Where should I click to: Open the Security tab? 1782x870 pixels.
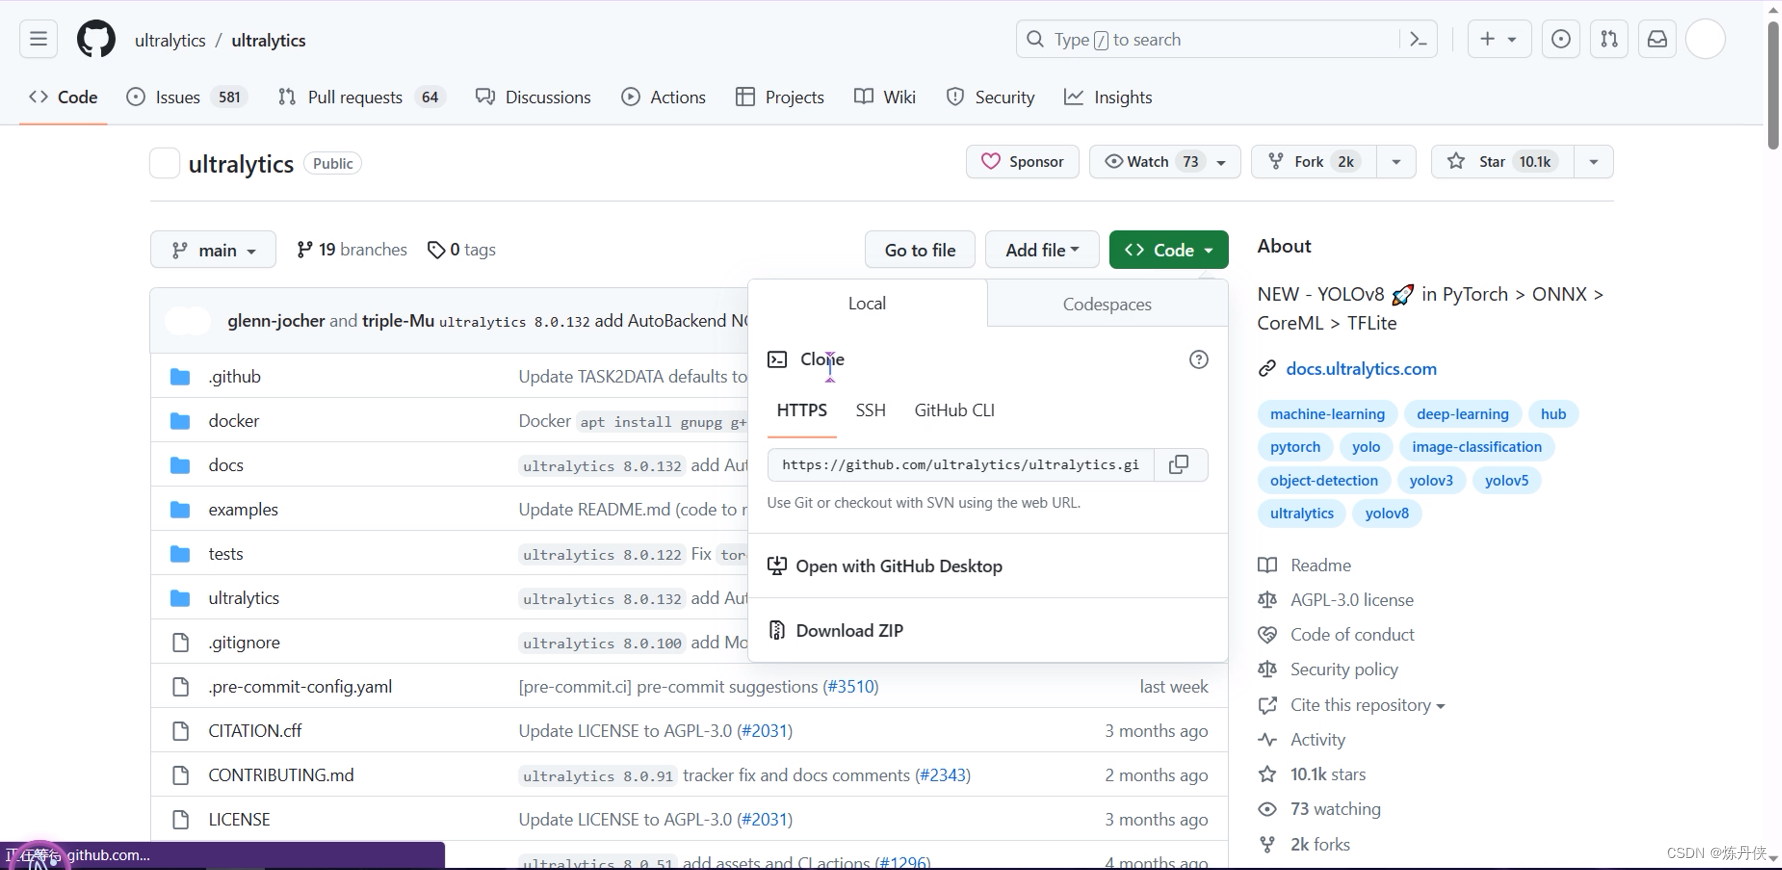point(991,97)
